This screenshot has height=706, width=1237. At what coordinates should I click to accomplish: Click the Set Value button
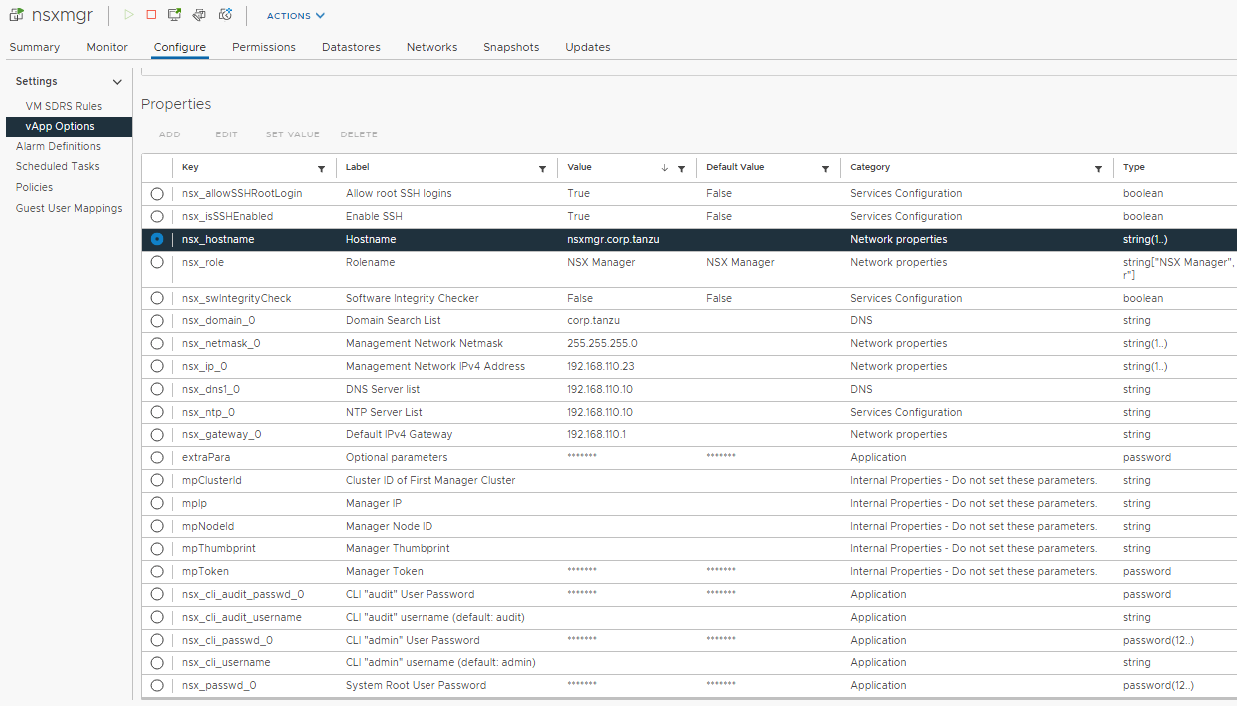pyautogui.click(x=292, y=134)
